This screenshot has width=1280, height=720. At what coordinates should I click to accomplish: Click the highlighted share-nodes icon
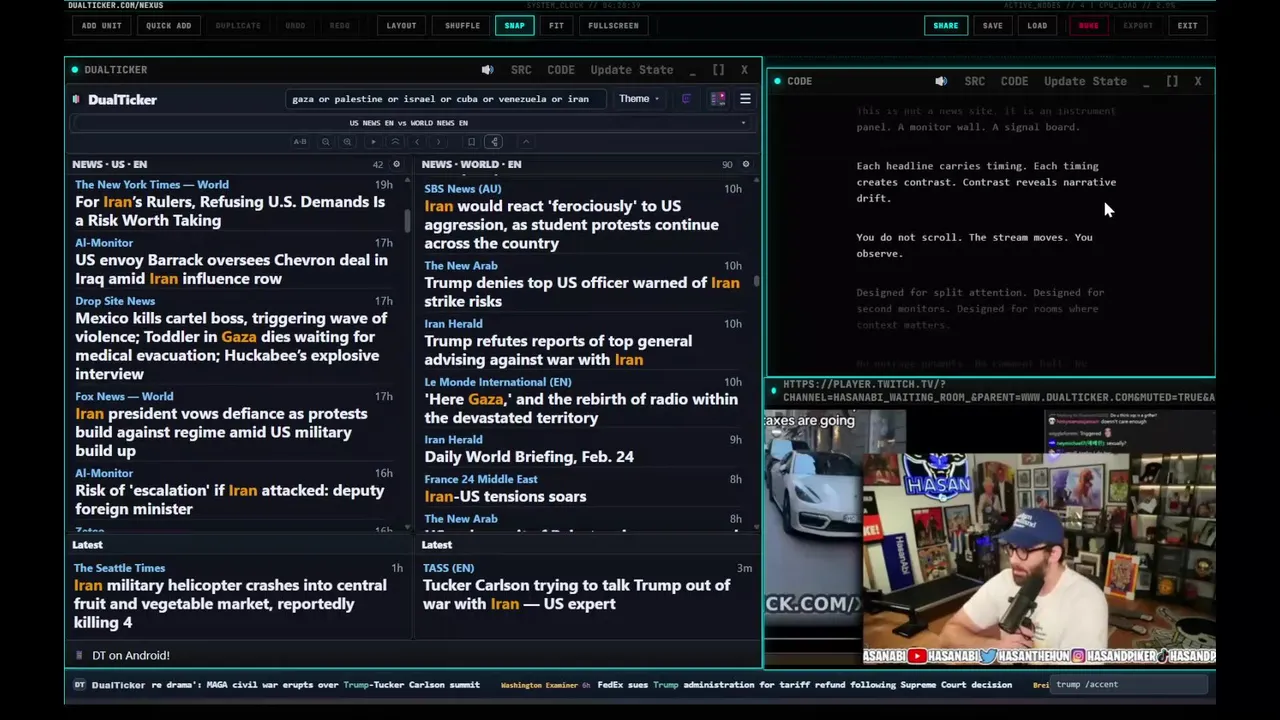click(x=494, y=142)
